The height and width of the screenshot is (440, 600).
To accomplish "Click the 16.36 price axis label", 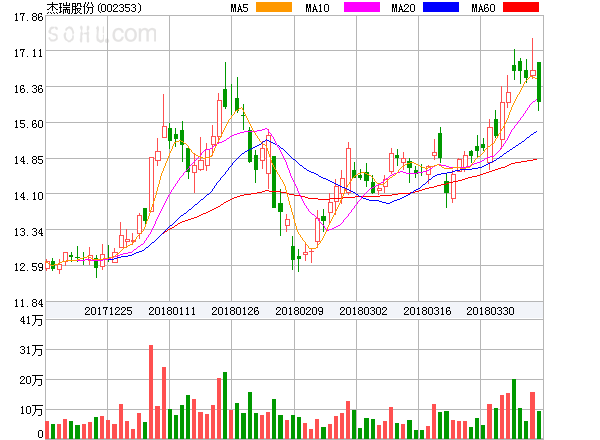I will click(29, 89).
